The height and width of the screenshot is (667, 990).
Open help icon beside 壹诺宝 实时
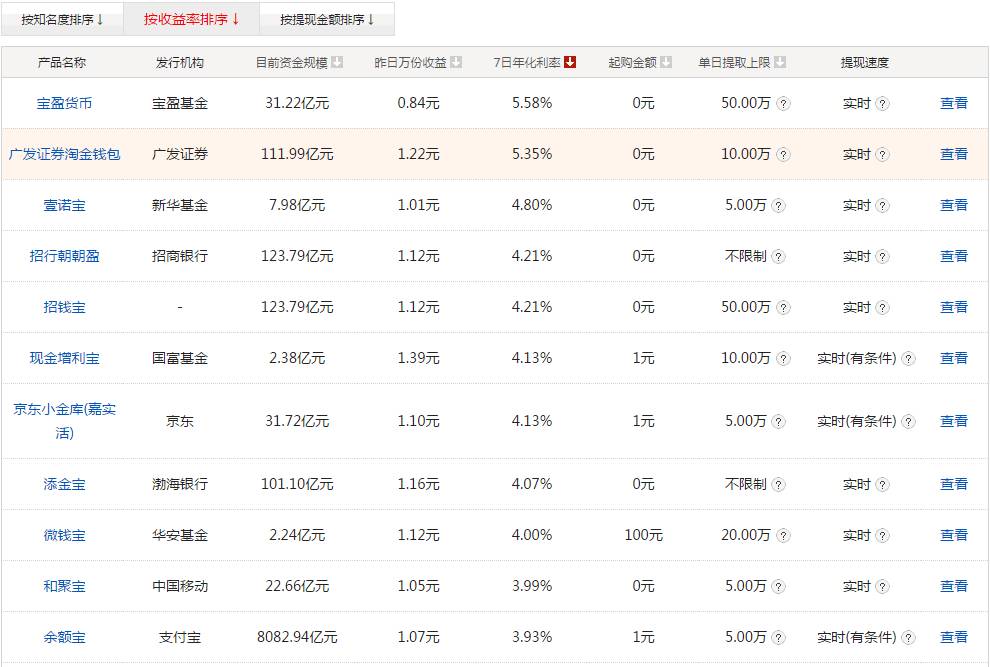[883, 206]
